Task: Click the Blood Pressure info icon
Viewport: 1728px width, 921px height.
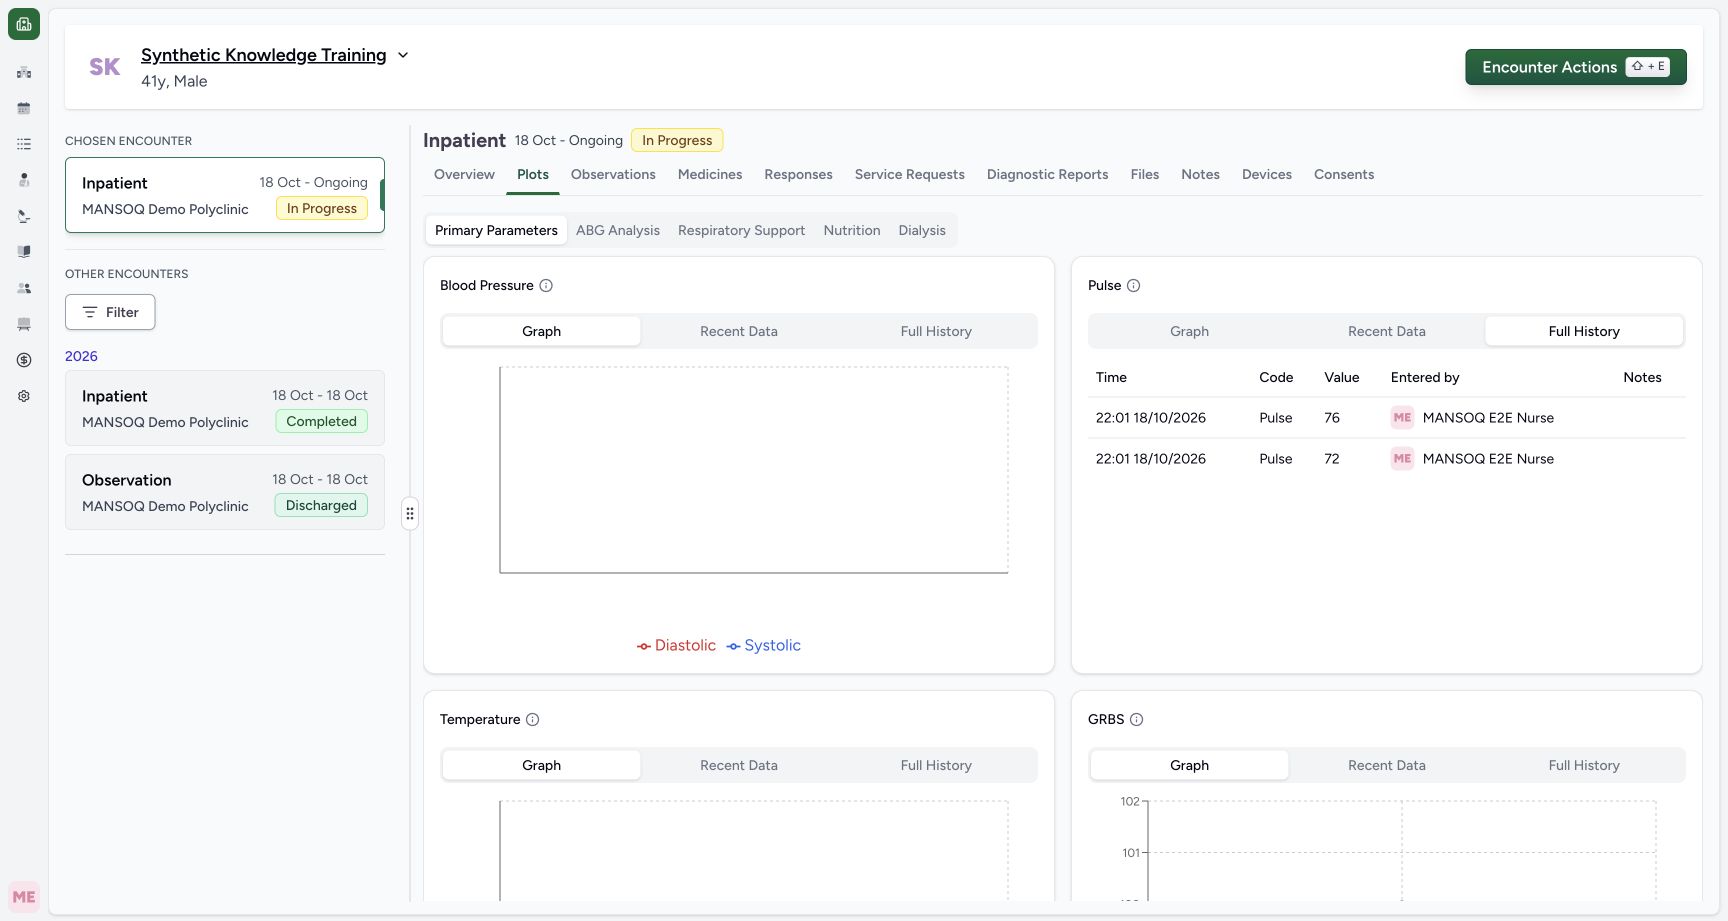Action: click(546, 286)
